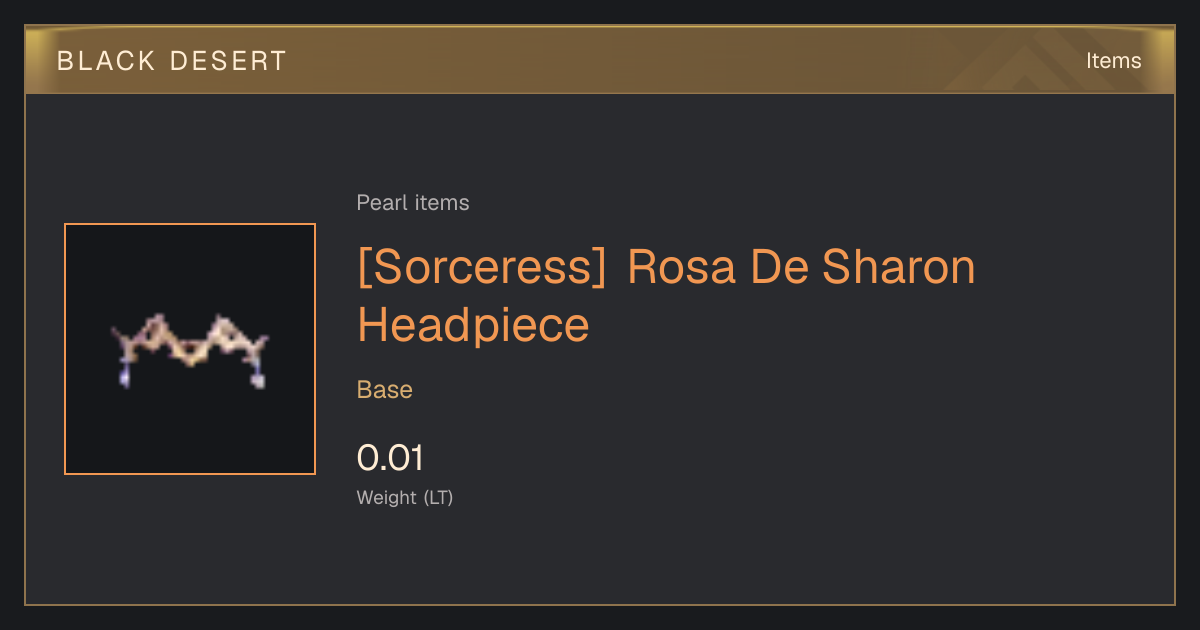1200x630 pixels.
Task: Click the orange-bordered item thumbnail frame
Action: [x=190, y=349]
